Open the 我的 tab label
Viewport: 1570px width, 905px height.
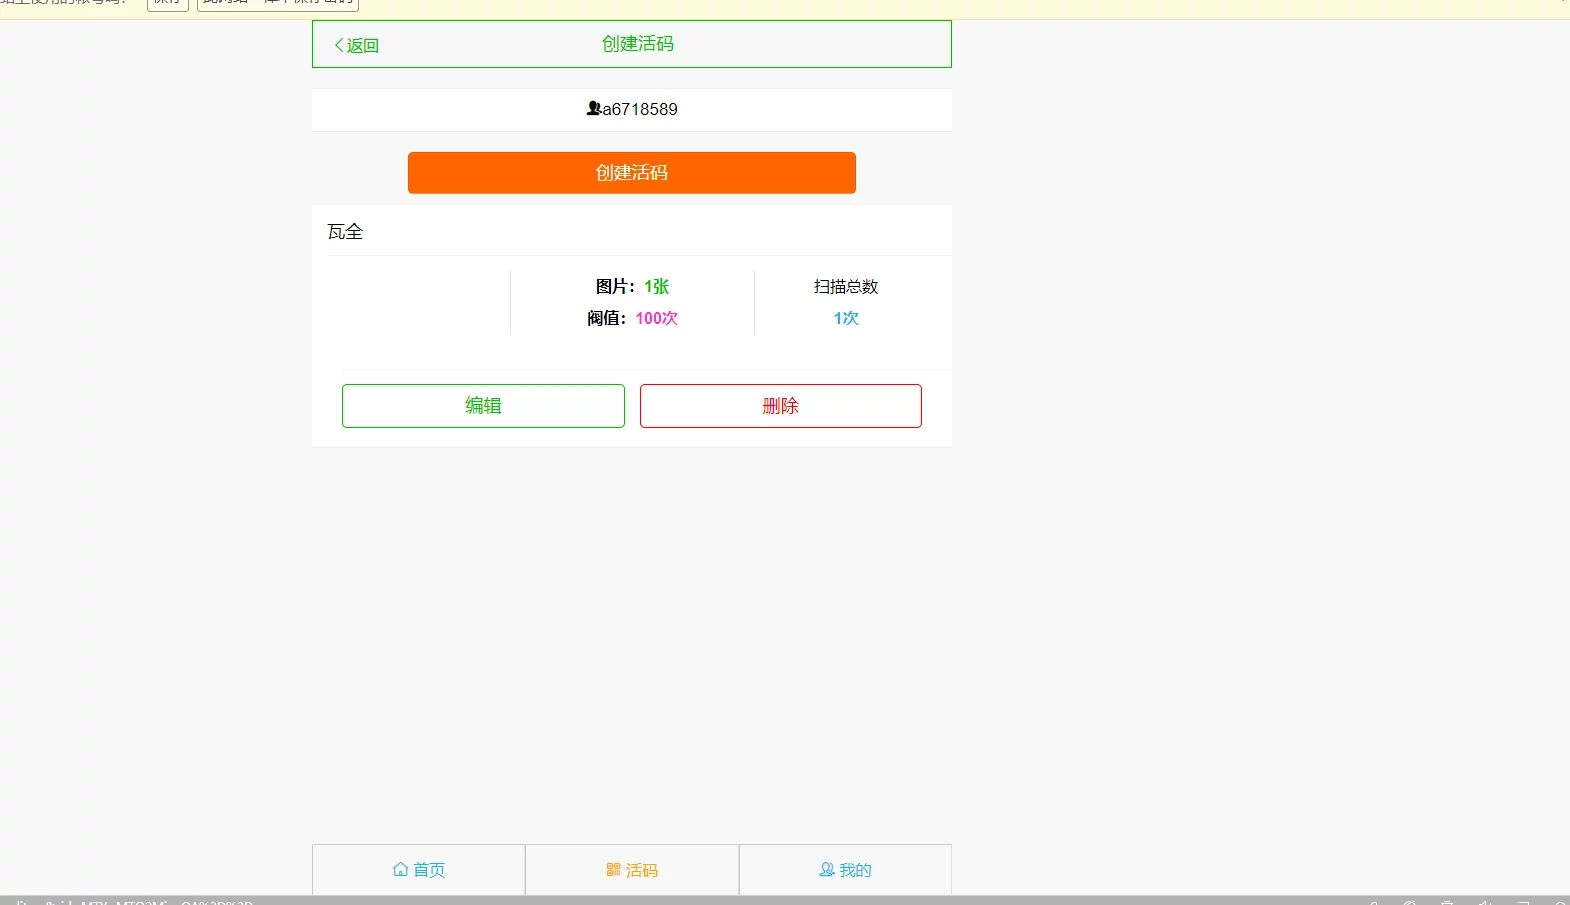pyautogui.click(x=855, y=870)
